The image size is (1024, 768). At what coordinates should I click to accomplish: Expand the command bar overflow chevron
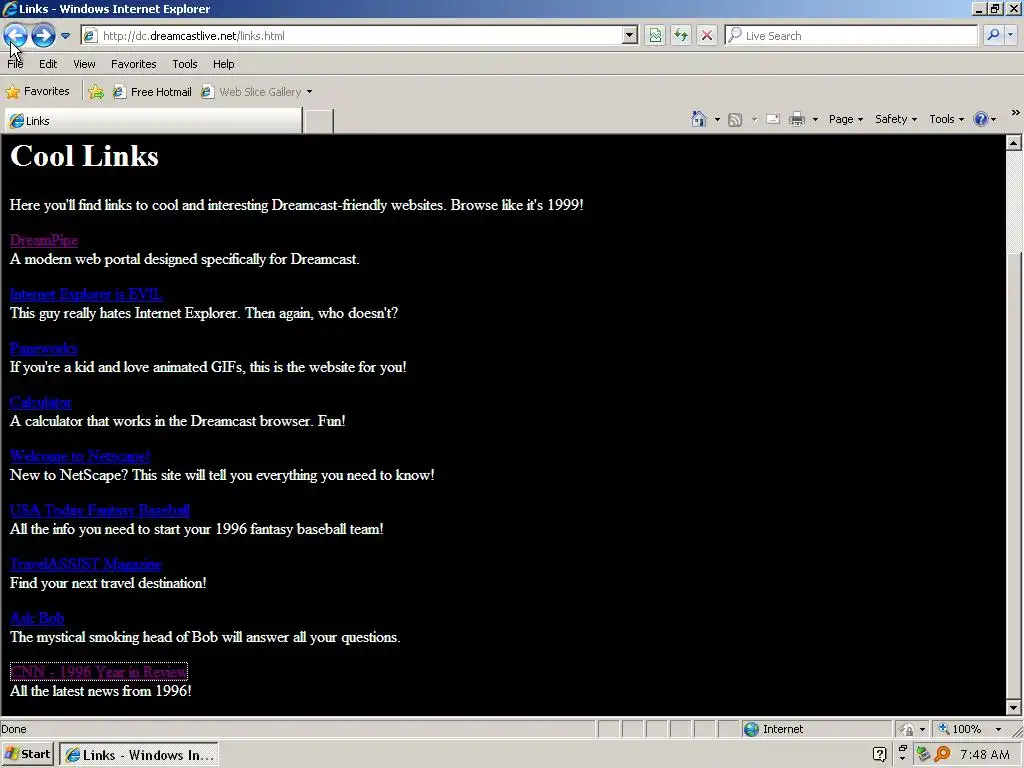click(1016, 113)
